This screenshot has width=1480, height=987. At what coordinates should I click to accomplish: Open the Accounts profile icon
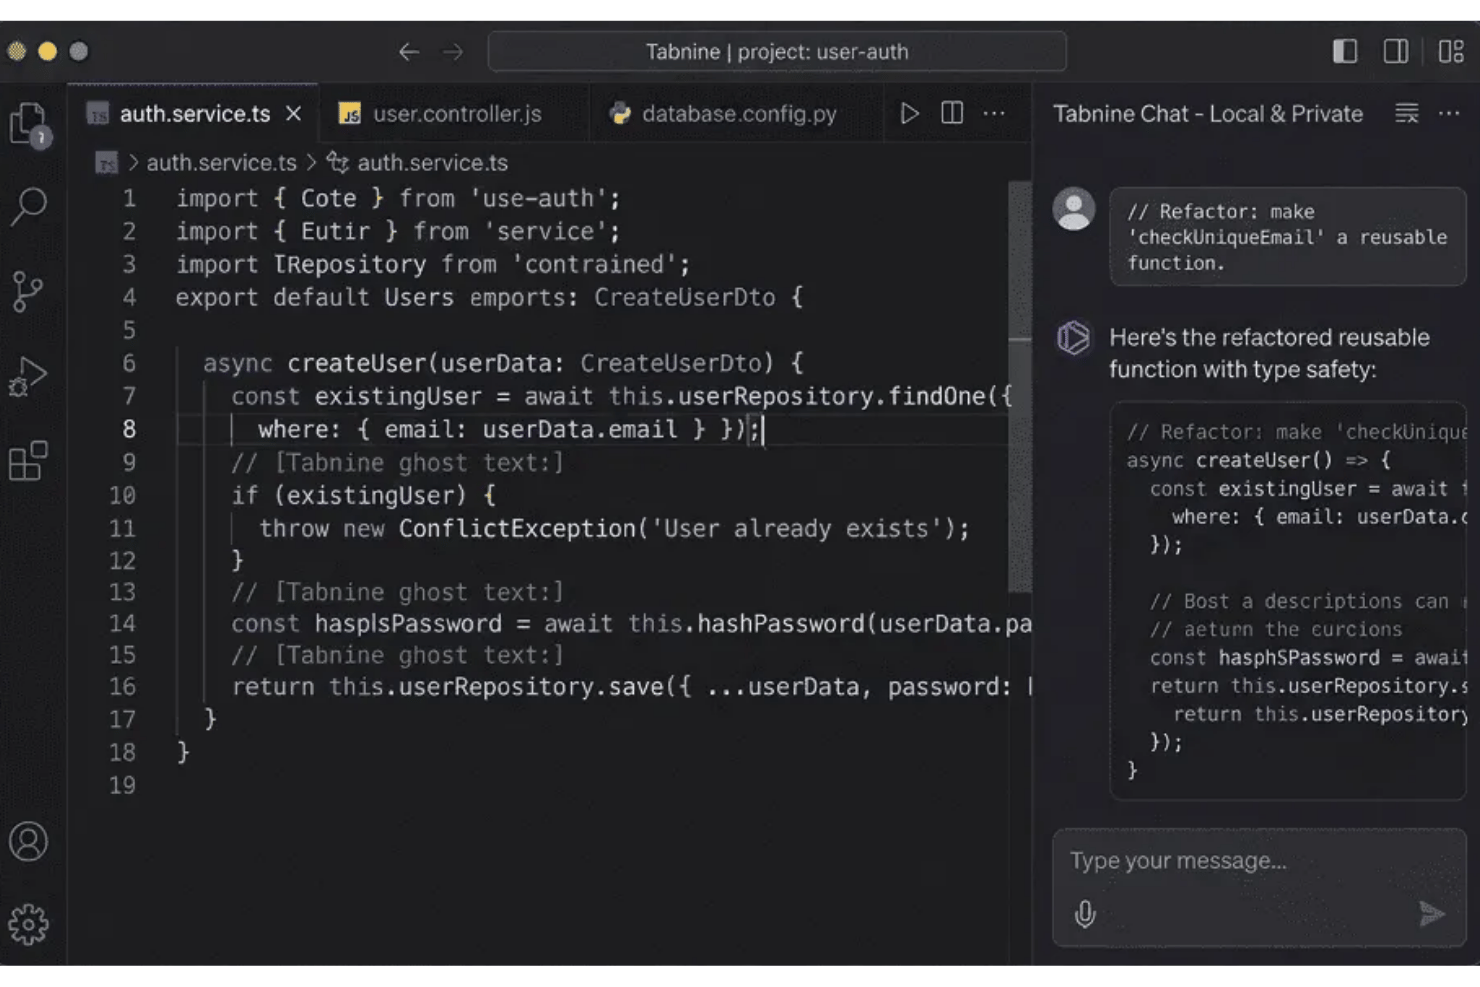[x=28, y=842]
